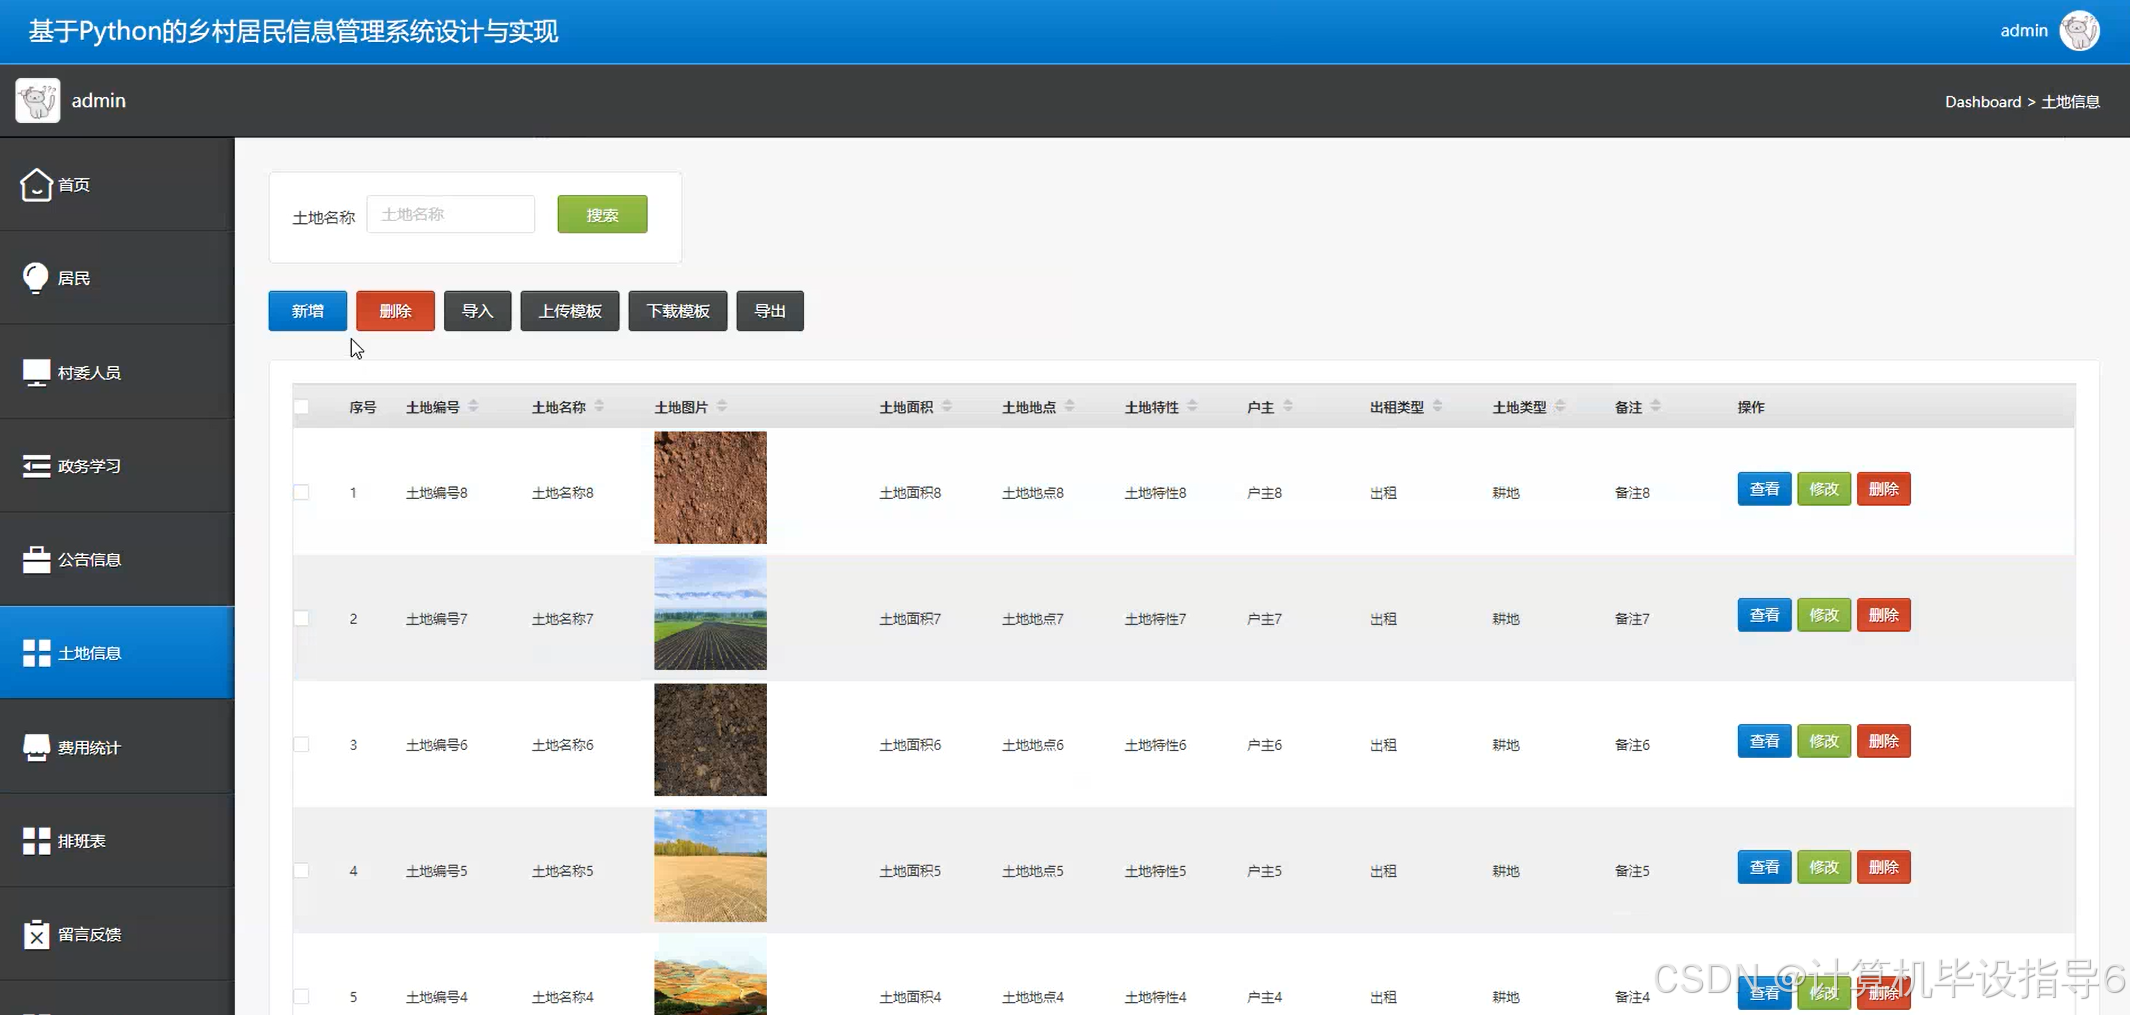Sort by the 户主 column arrows
Viewport: 2130px width, 1015px height.
(1288, 406)
